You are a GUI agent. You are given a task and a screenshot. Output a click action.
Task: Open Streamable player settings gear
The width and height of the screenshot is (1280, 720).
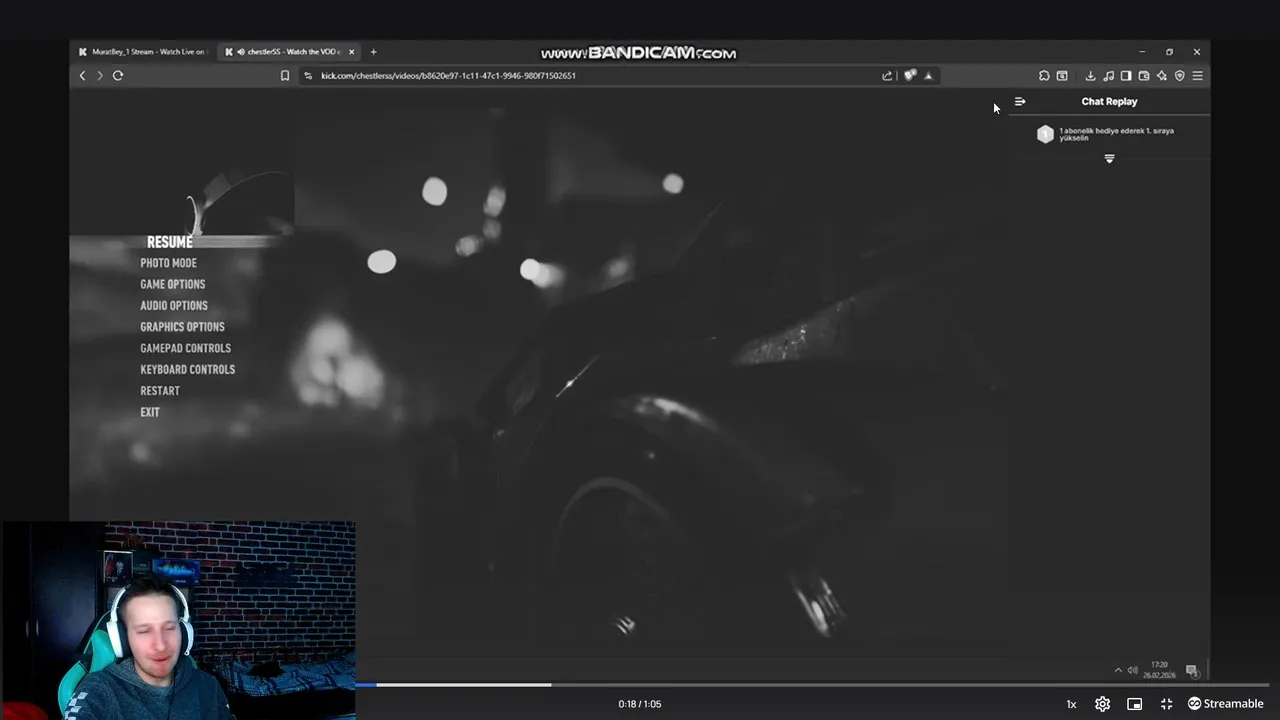pos(1102,704)
